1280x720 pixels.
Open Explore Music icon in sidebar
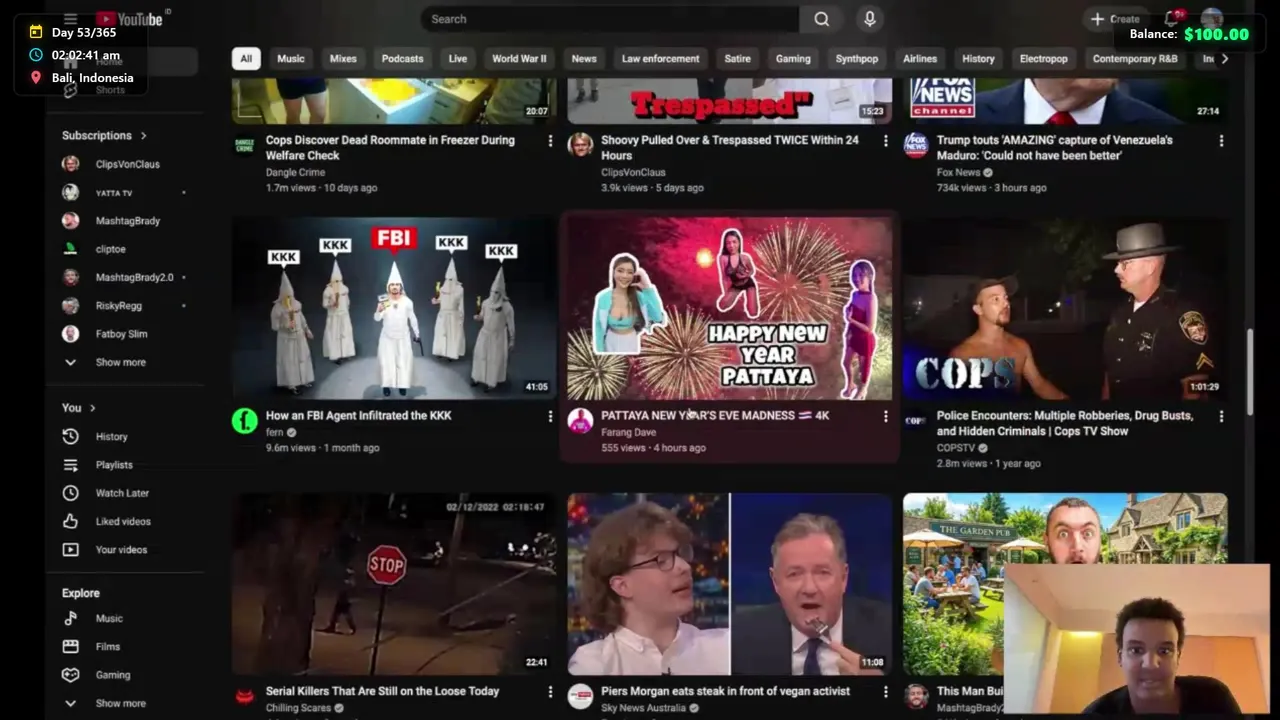(70, 619)
